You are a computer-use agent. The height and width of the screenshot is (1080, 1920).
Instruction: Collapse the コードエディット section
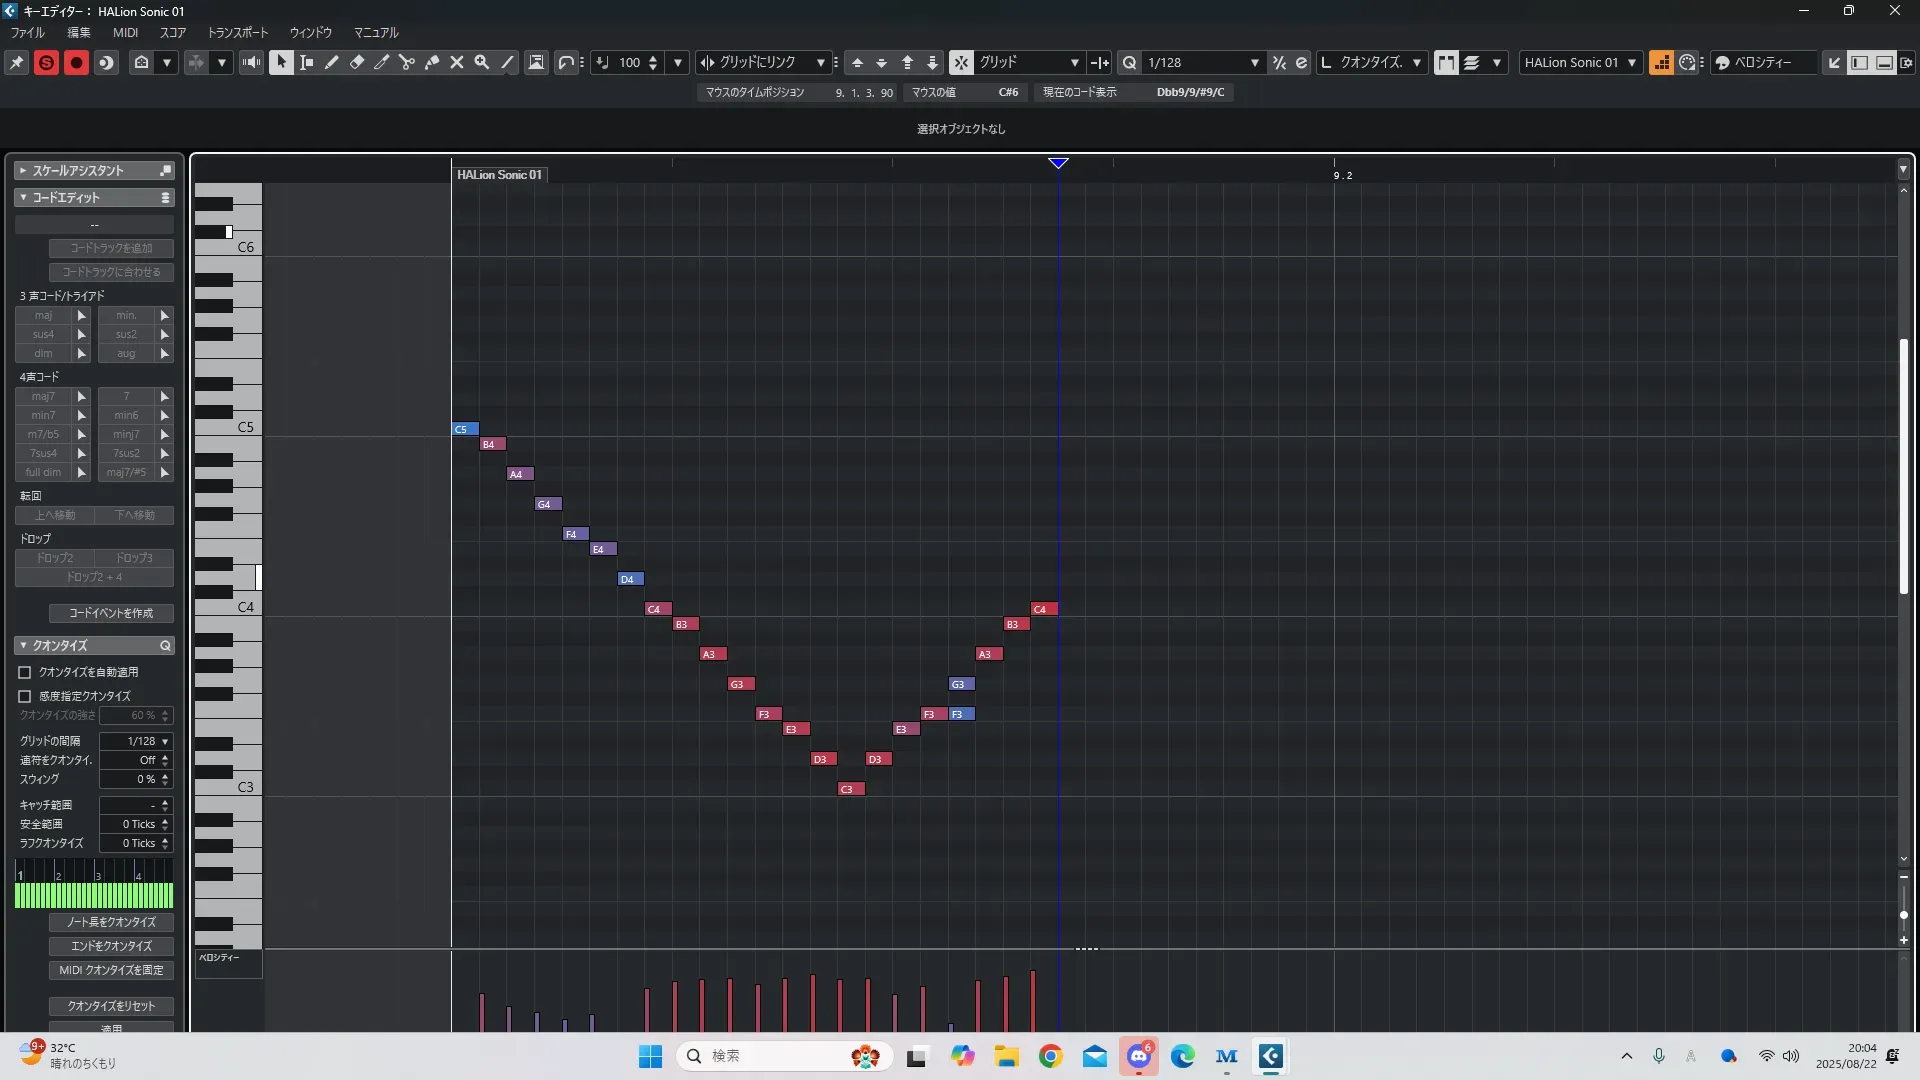tap(23, 197)
